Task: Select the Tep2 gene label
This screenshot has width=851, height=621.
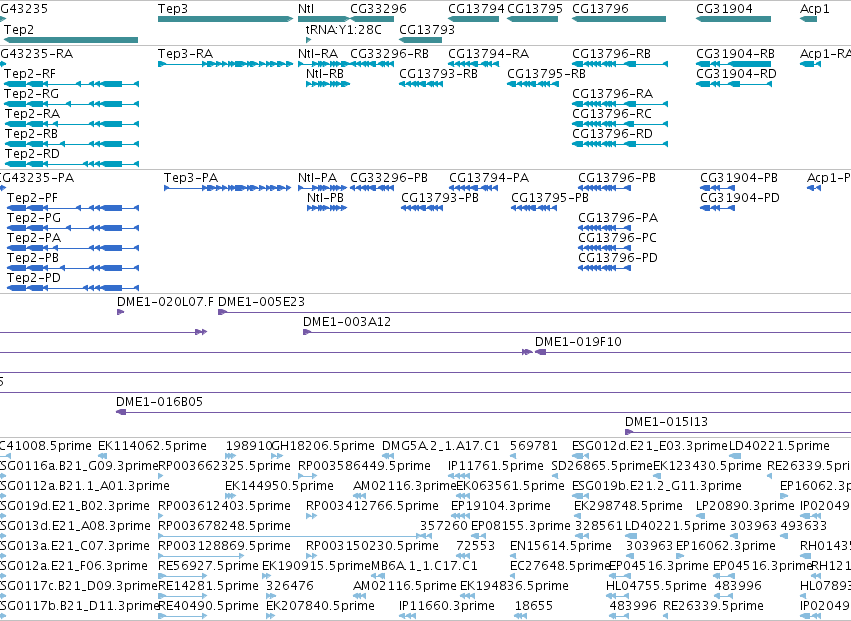Action: tap(19, 29)
